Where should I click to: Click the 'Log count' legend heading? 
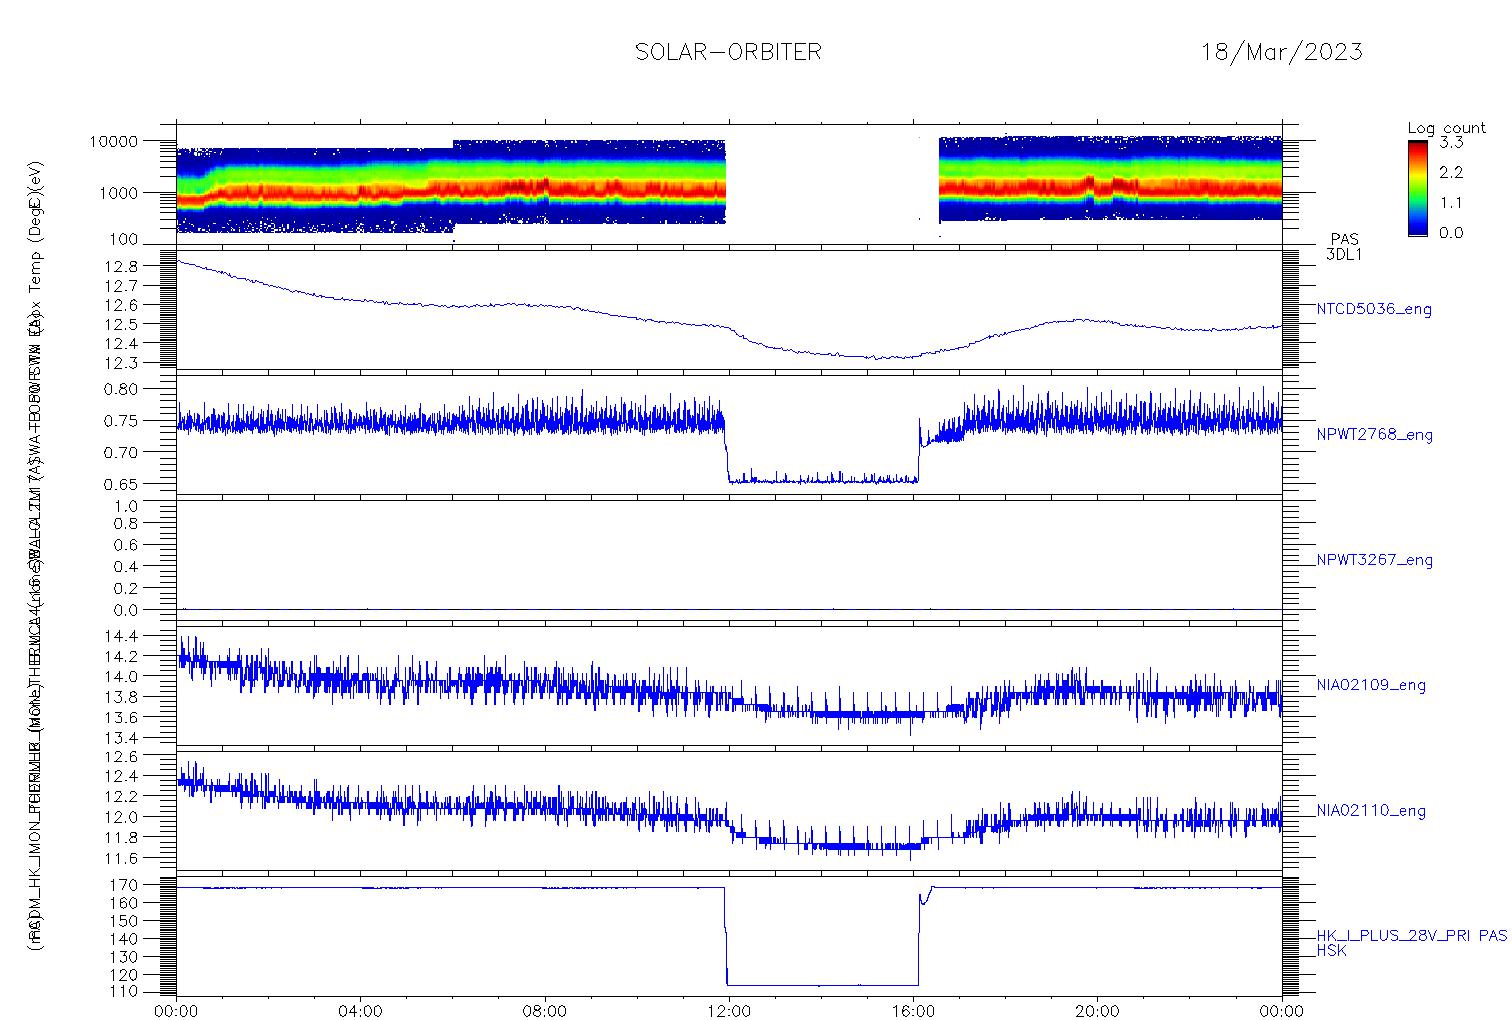click(1446, 128)
